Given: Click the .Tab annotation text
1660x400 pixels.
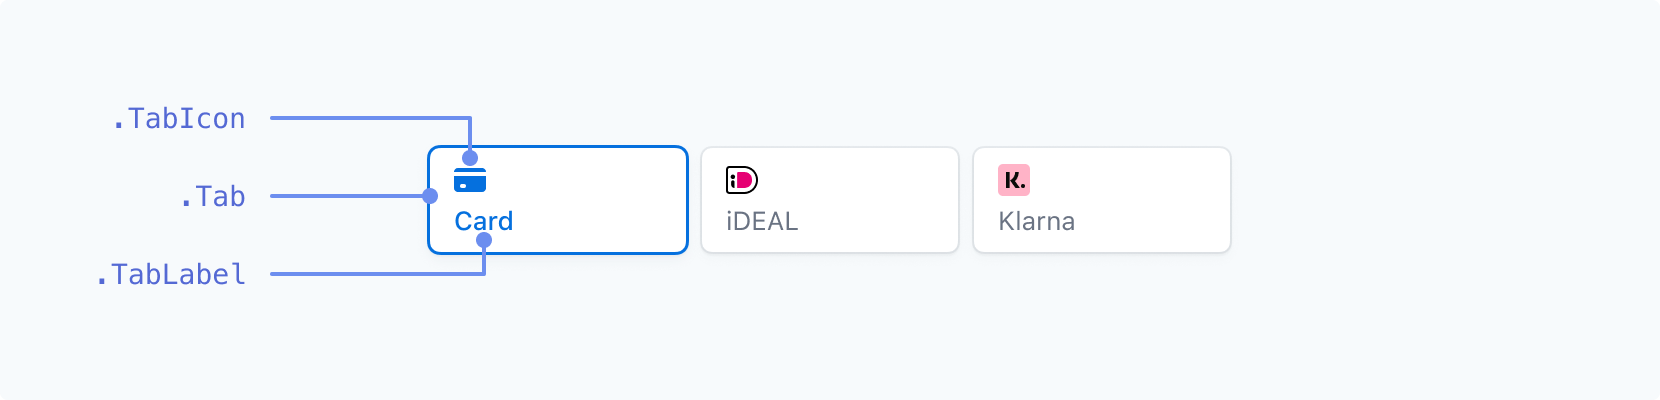Looking at the screenshot, I should [212, 197].
